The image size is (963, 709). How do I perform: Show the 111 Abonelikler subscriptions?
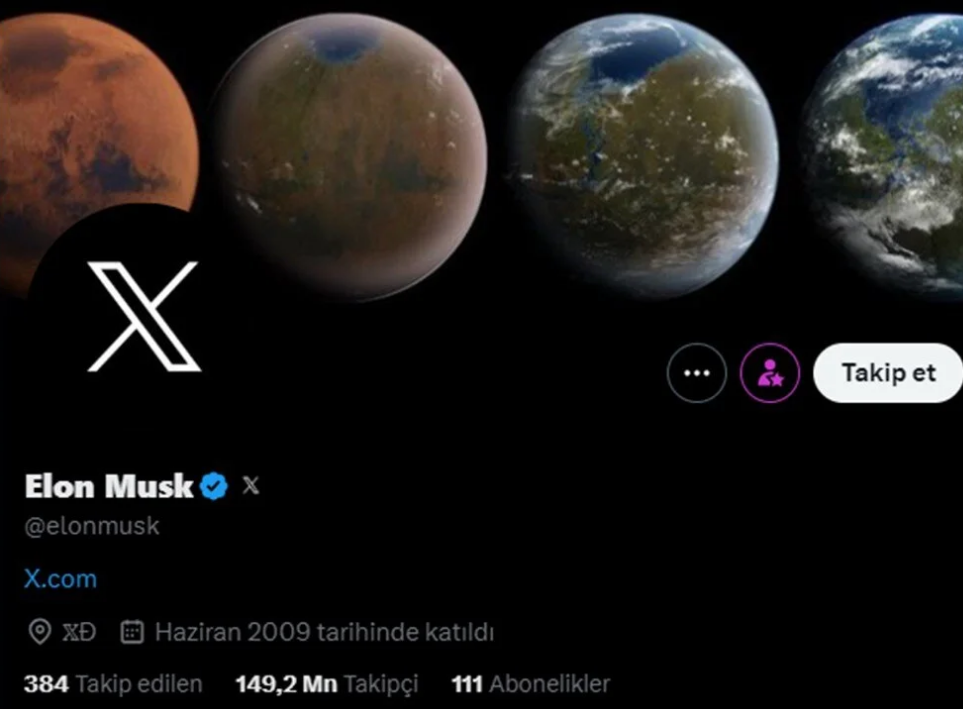(x=531, y=684)
